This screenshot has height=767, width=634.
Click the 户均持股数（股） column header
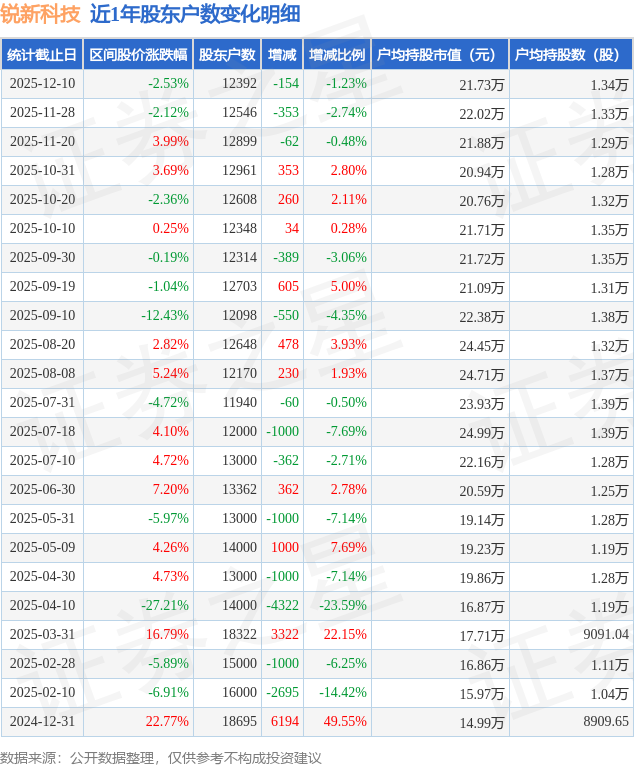click(x=571, y=55)
